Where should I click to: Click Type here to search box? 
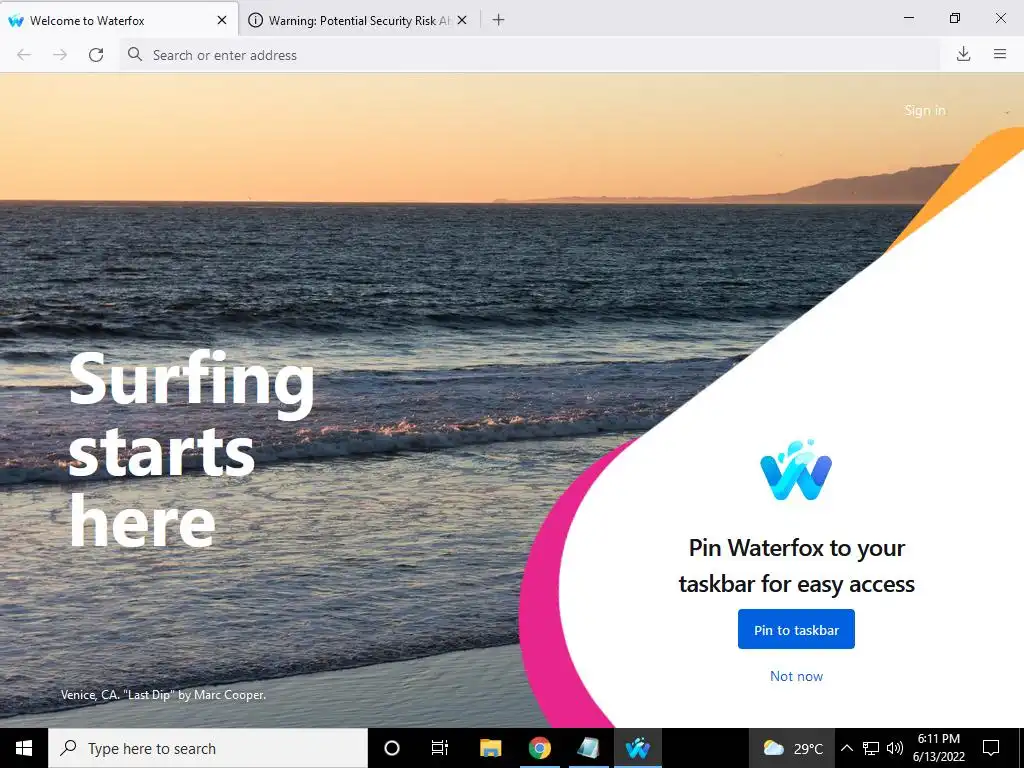(208, 748)
